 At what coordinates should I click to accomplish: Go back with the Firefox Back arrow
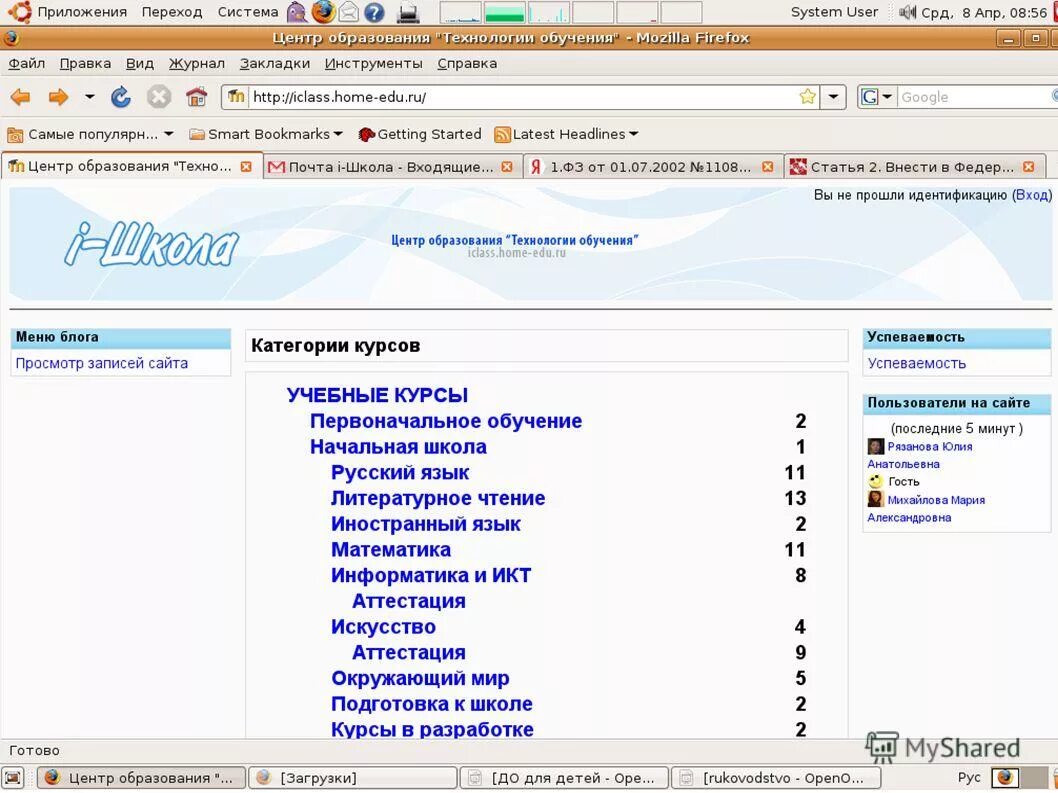pos(20,97)
